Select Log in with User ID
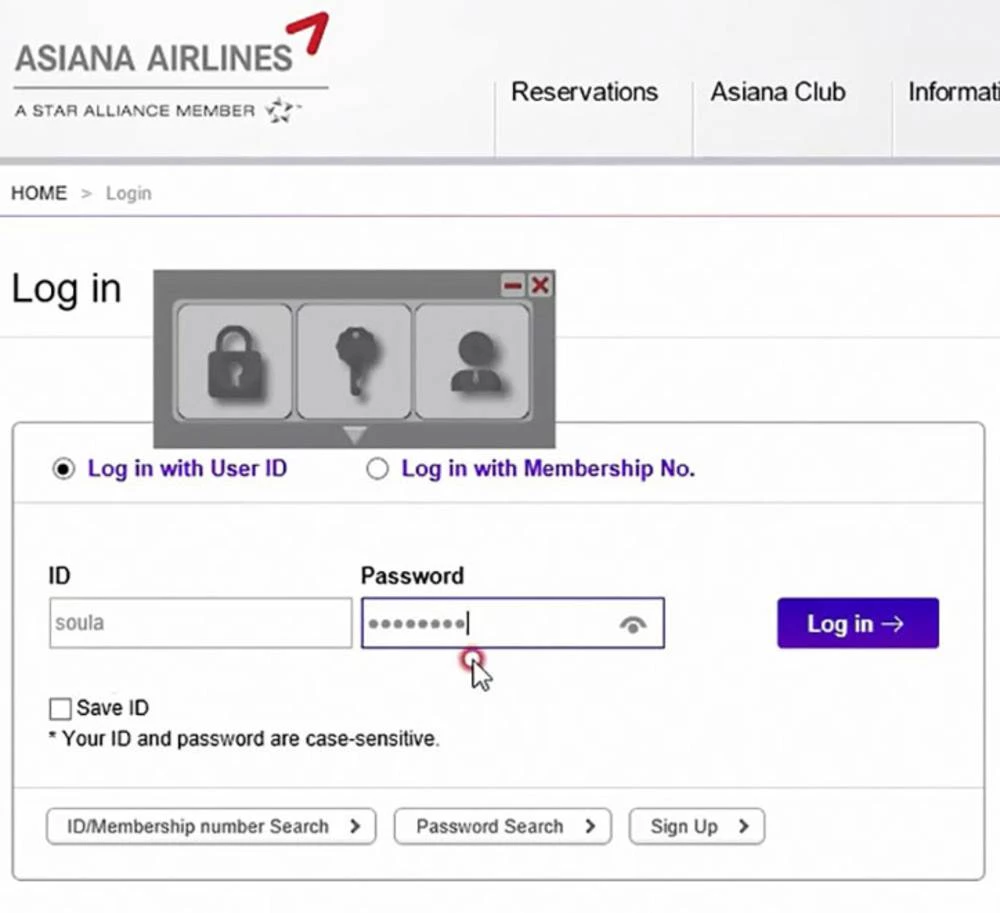Image resolution: width=1000 pixels, height=913 pixels. point(65,469)
